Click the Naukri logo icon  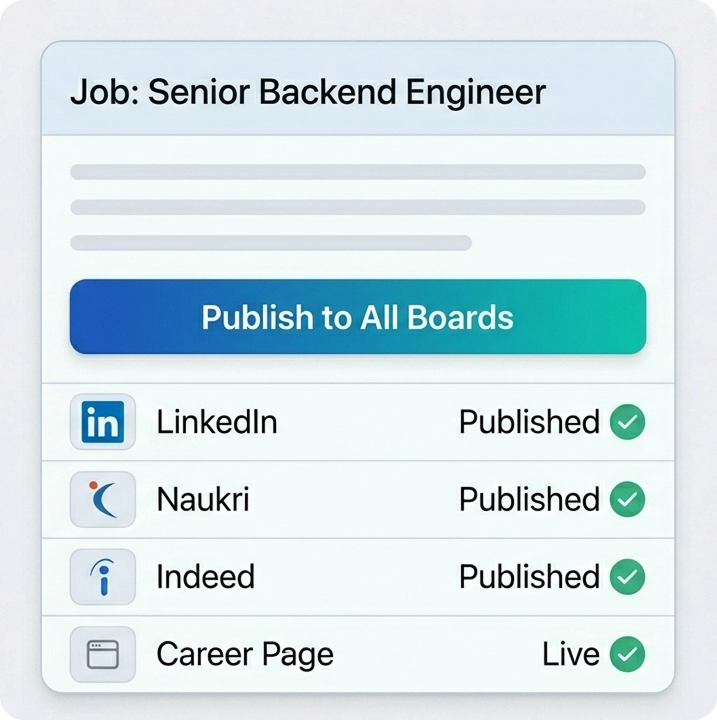(103, 499)
